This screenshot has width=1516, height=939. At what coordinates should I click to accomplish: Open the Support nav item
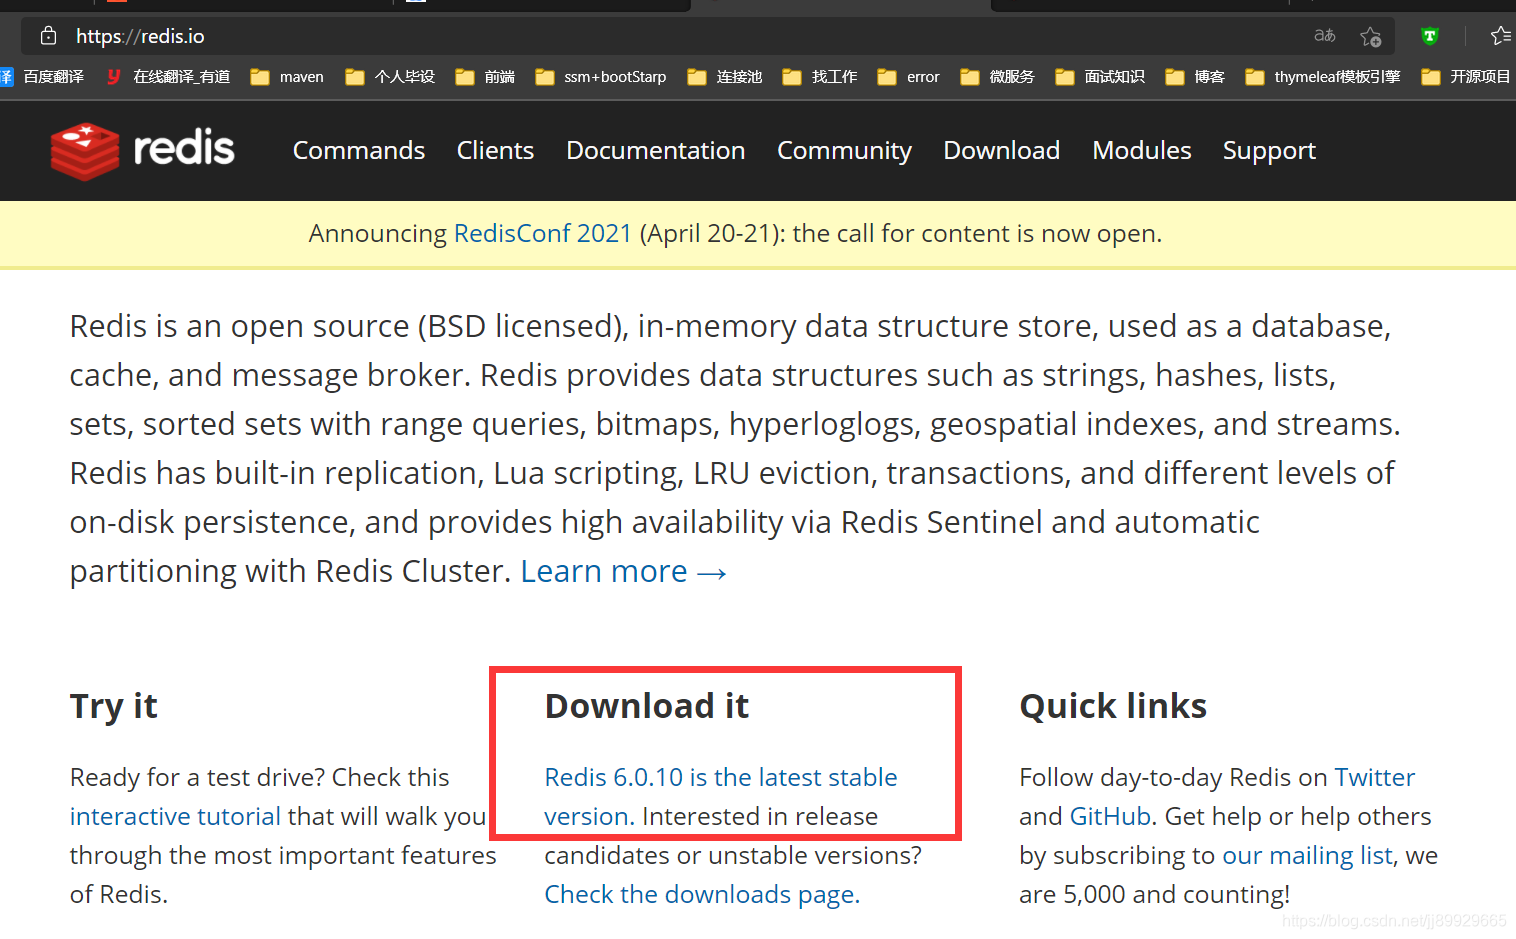(x=1270, y=151)
